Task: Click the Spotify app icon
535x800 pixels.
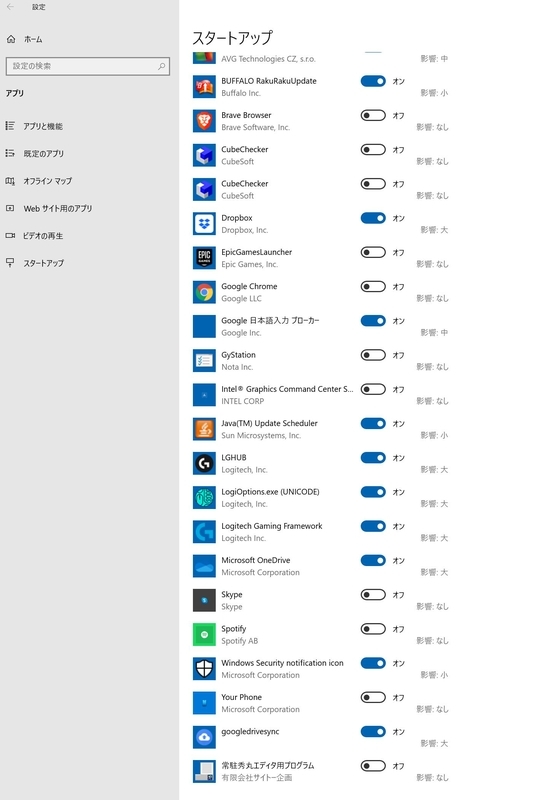Action: tap(204, 634)
